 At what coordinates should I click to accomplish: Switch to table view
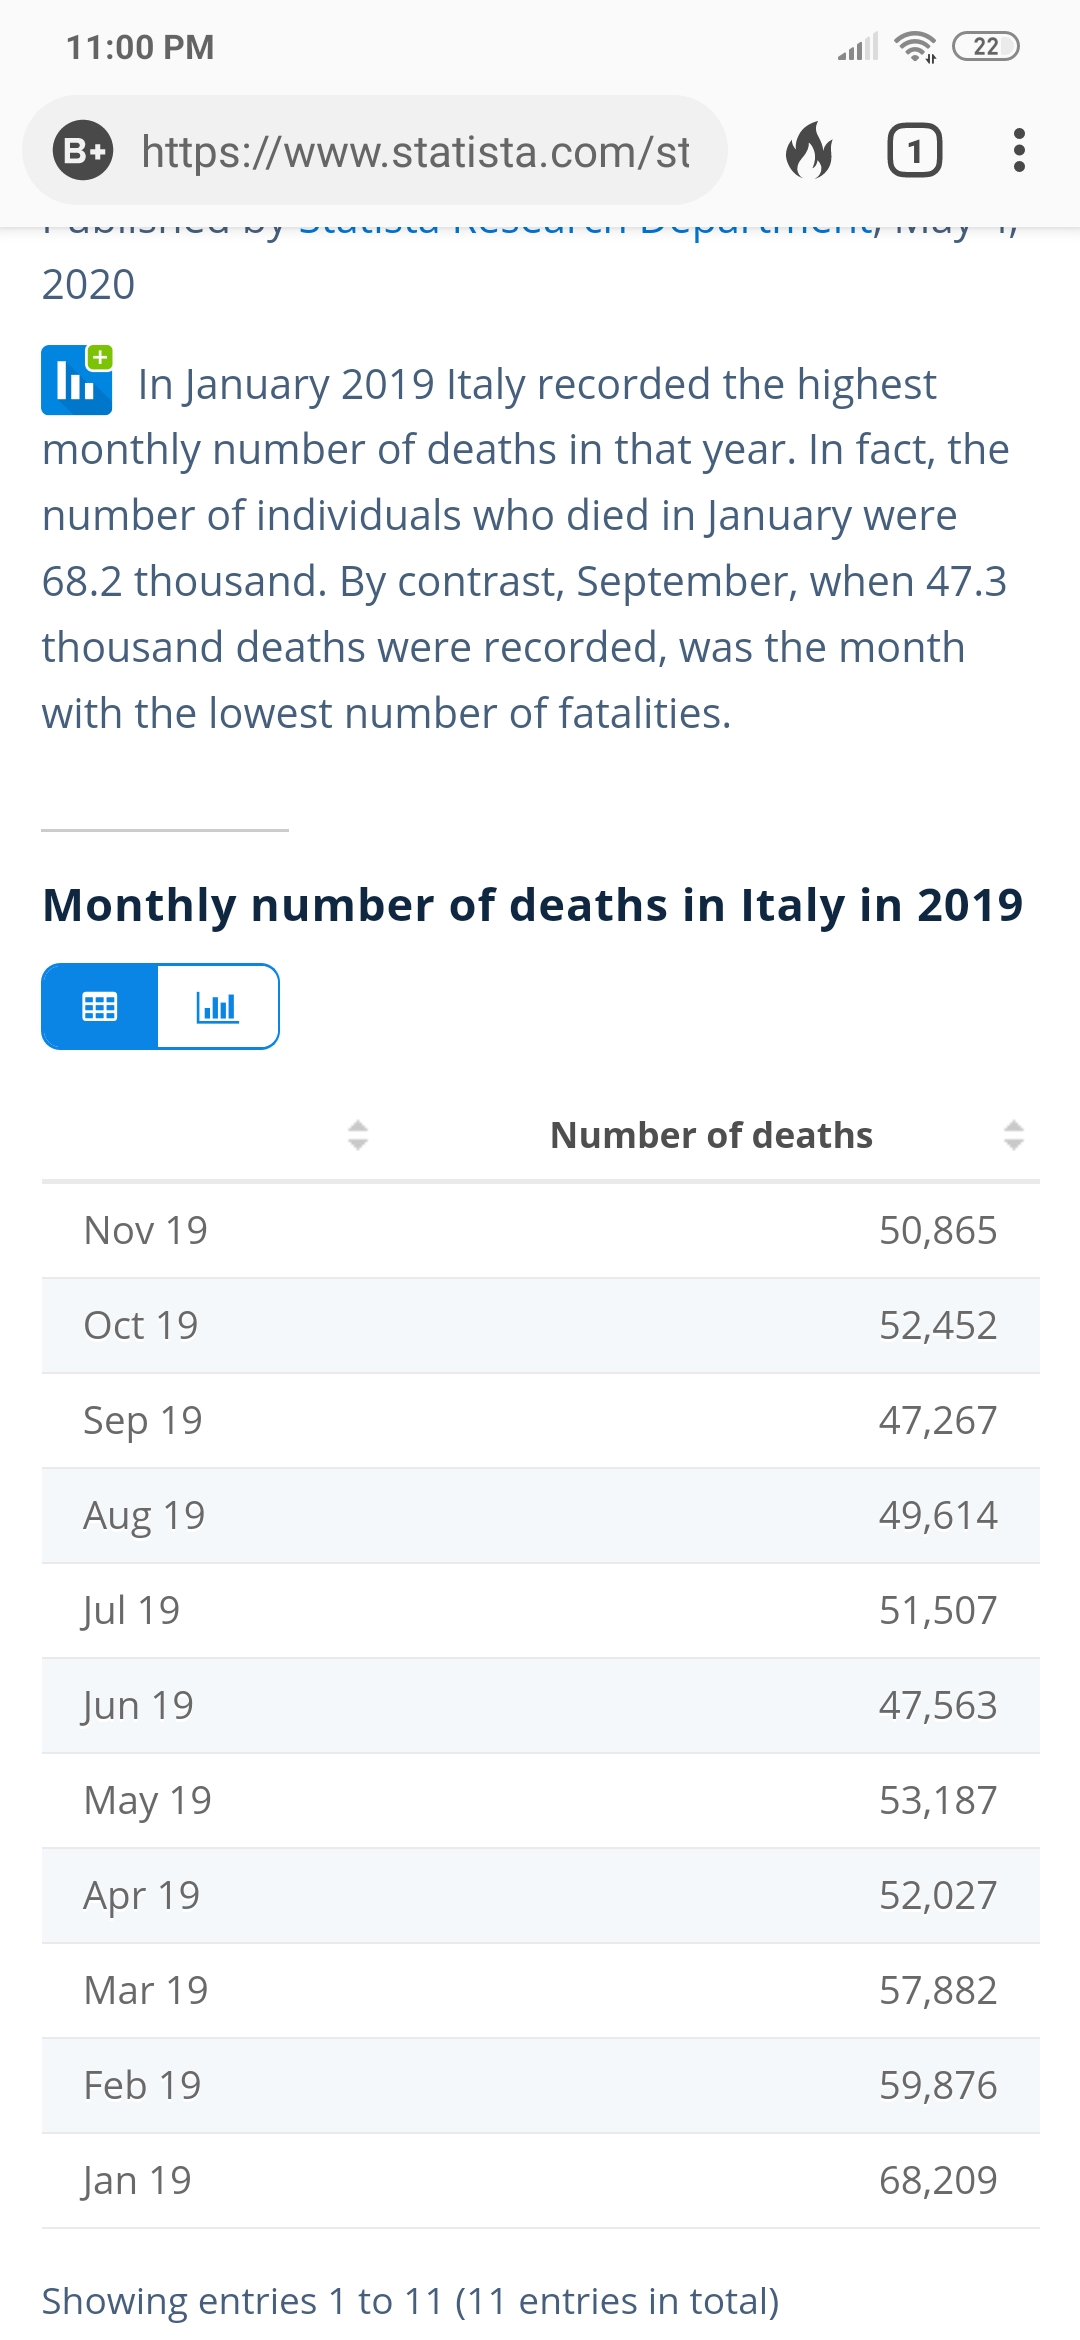pyautogui.click(x=99, y=1006)
